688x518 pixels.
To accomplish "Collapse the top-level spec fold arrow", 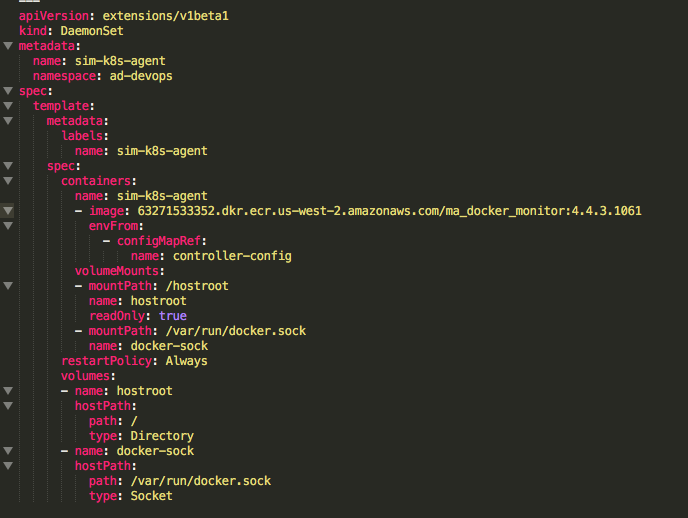I will point(8,91).
